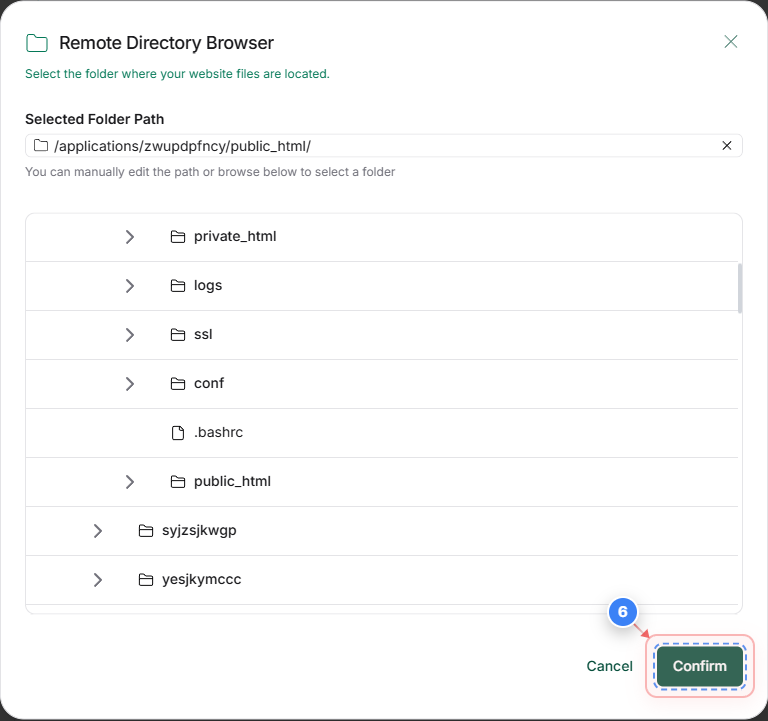768x721 pixels.
Task: Choose the conf row label
Action: pos(209,384)
